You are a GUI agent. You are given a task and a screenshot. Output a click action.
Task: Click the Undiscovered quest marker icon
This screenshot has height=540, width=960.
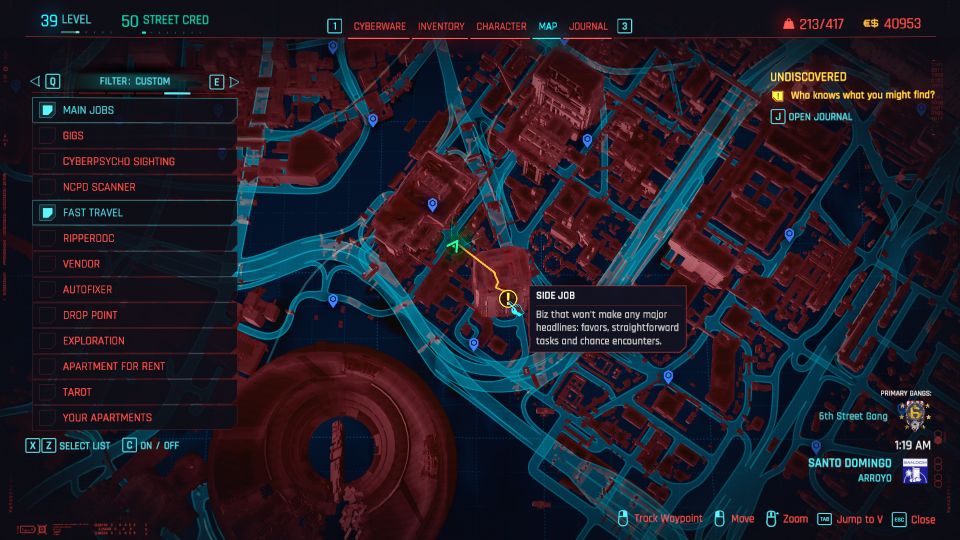pyautogui.click(x=778, y=96)
